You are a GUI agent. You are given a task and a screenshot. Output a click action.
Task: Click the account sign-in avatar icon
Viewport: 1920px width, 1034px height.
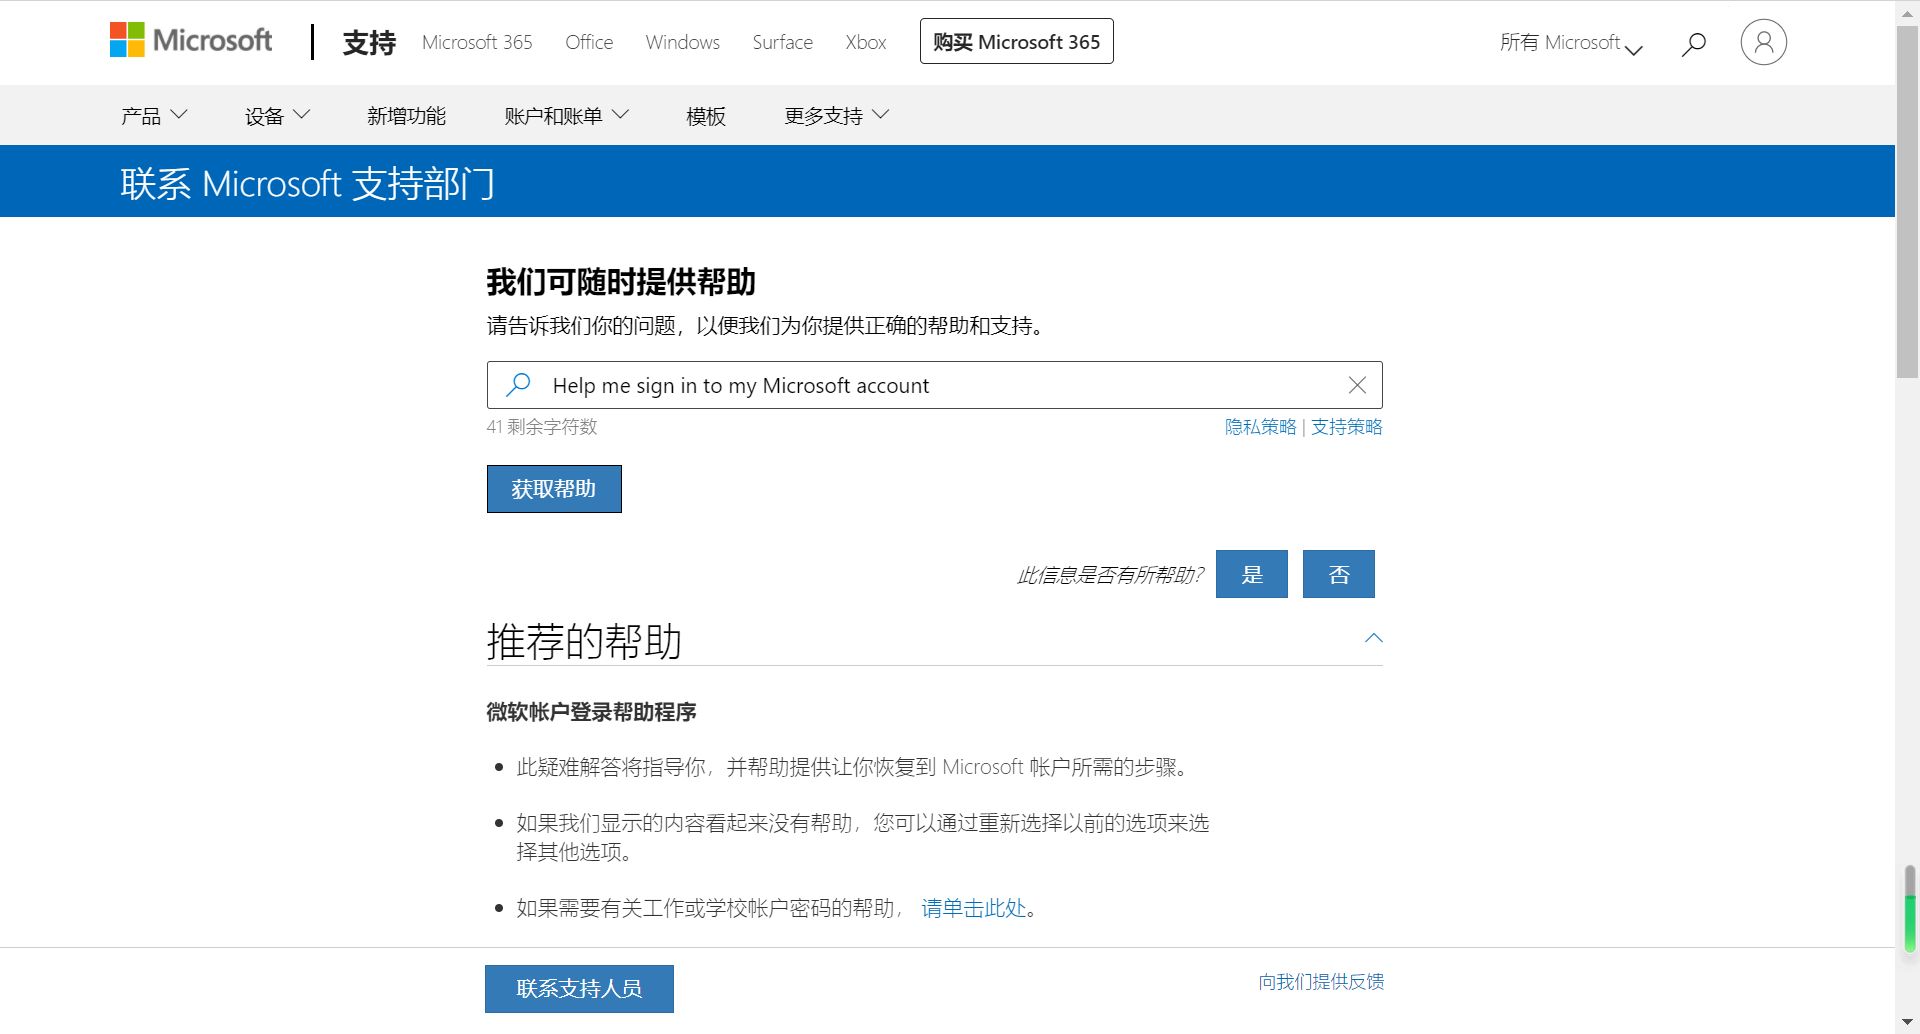(x=1763, y=42)
